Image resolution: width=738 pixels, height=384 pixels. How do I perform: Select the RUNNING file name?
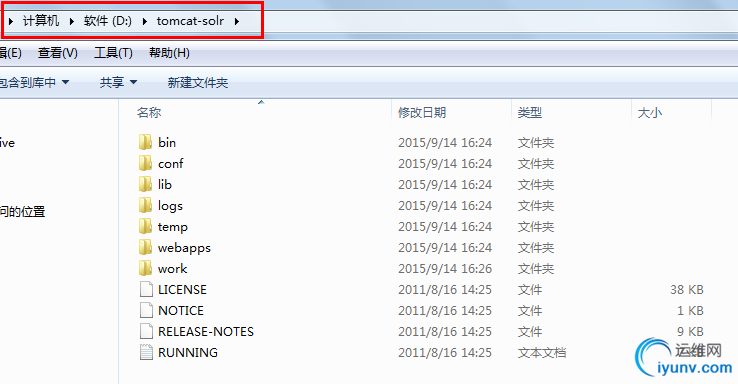(x=188, y=352)
